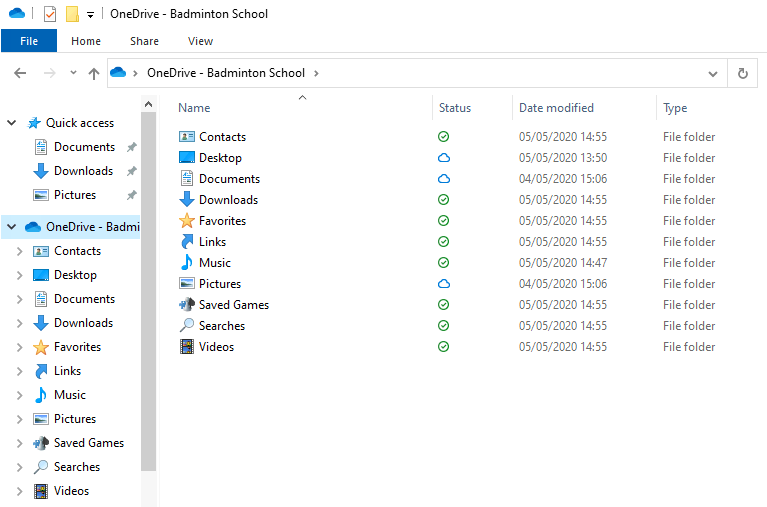Click the Saved Games folder icon in file list
The width and height of the screenshot is (767, 507).
click(187, 305)
